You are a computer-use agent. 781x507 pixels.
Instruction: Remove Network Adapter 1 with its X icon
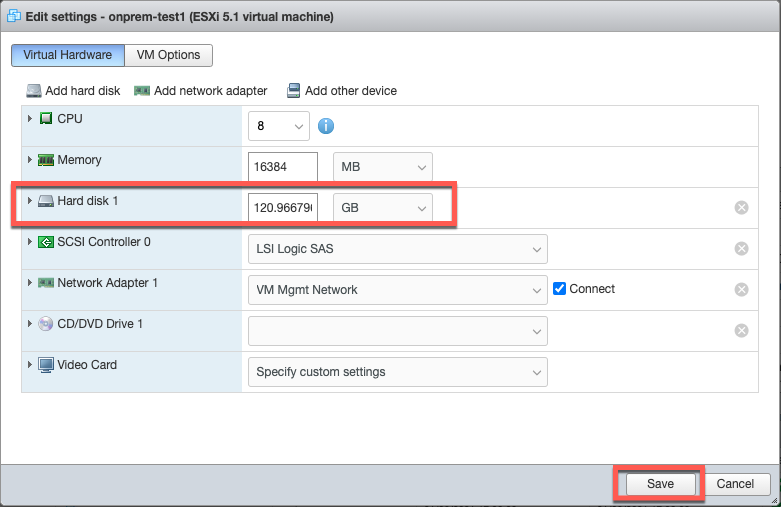click(741, 289)
